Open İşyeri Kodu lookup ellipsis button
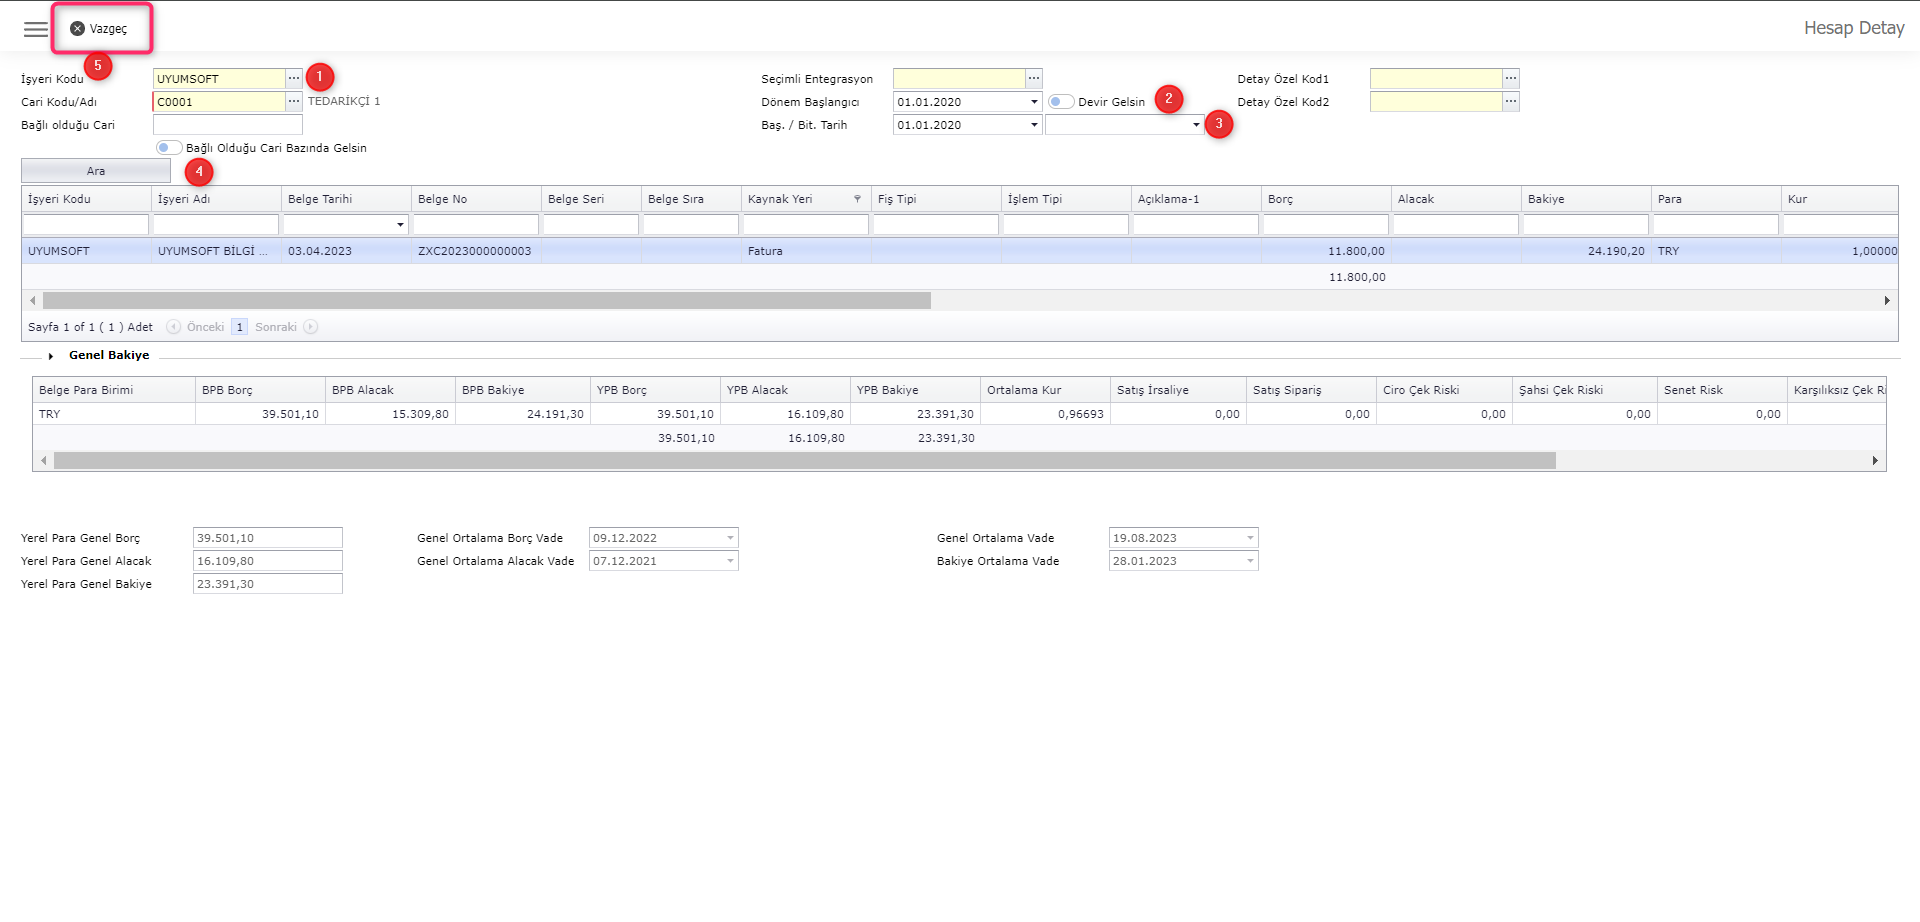1920x922 pixels. 294,78
